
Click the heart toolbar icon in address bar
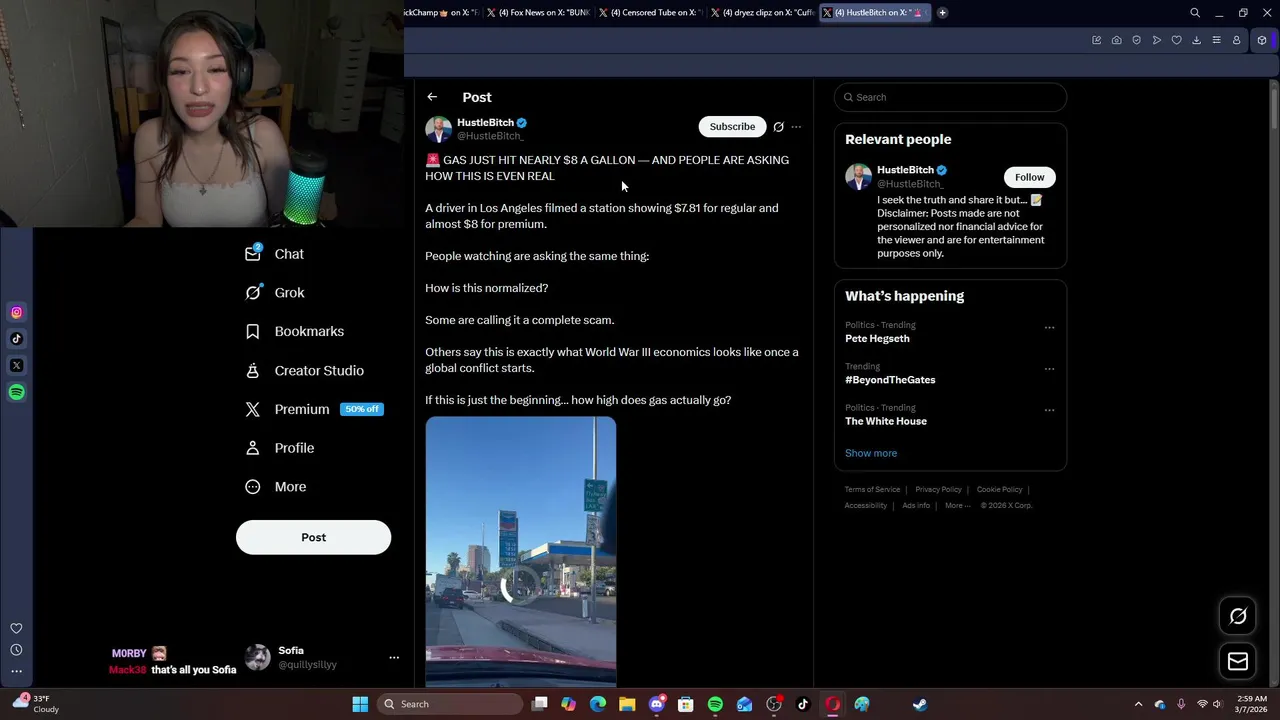click(x=1176, y=40)
